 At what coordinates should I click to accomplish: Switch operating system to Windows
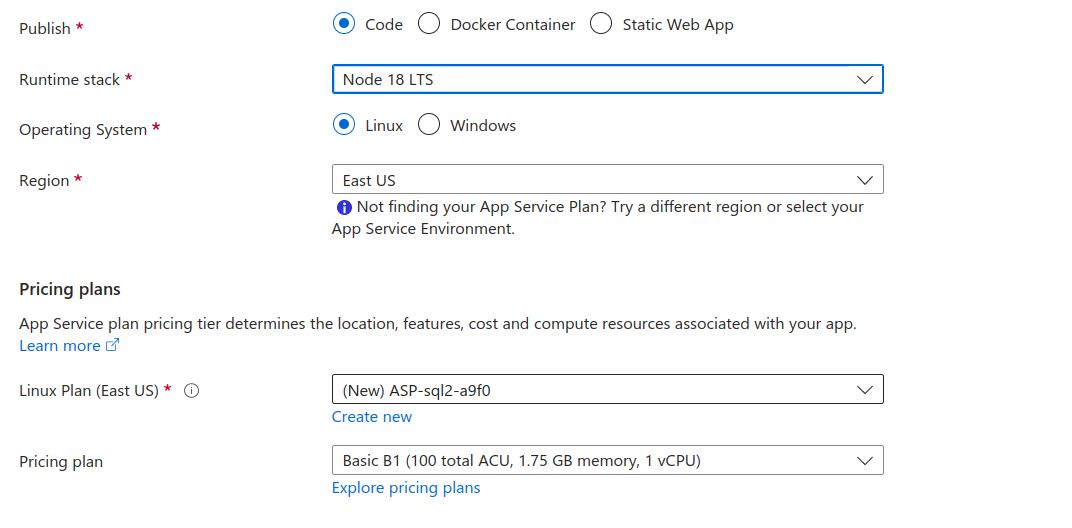click(429, 125)
